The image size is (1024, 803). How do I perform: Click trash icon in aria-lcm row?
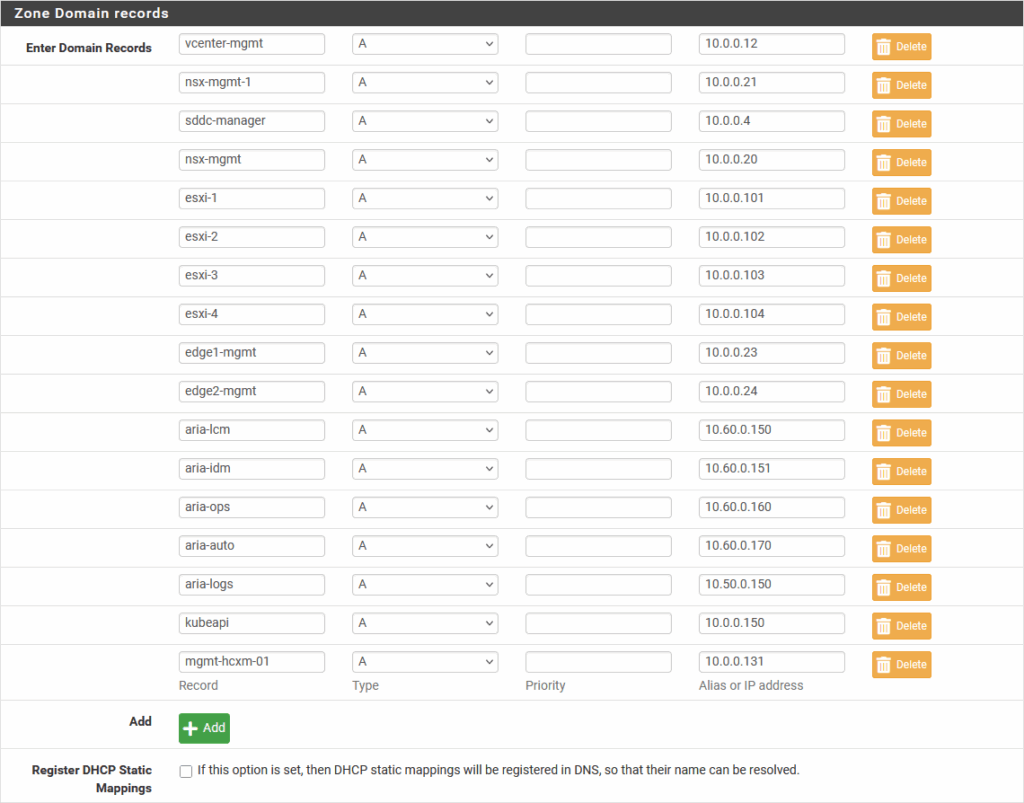884,433
